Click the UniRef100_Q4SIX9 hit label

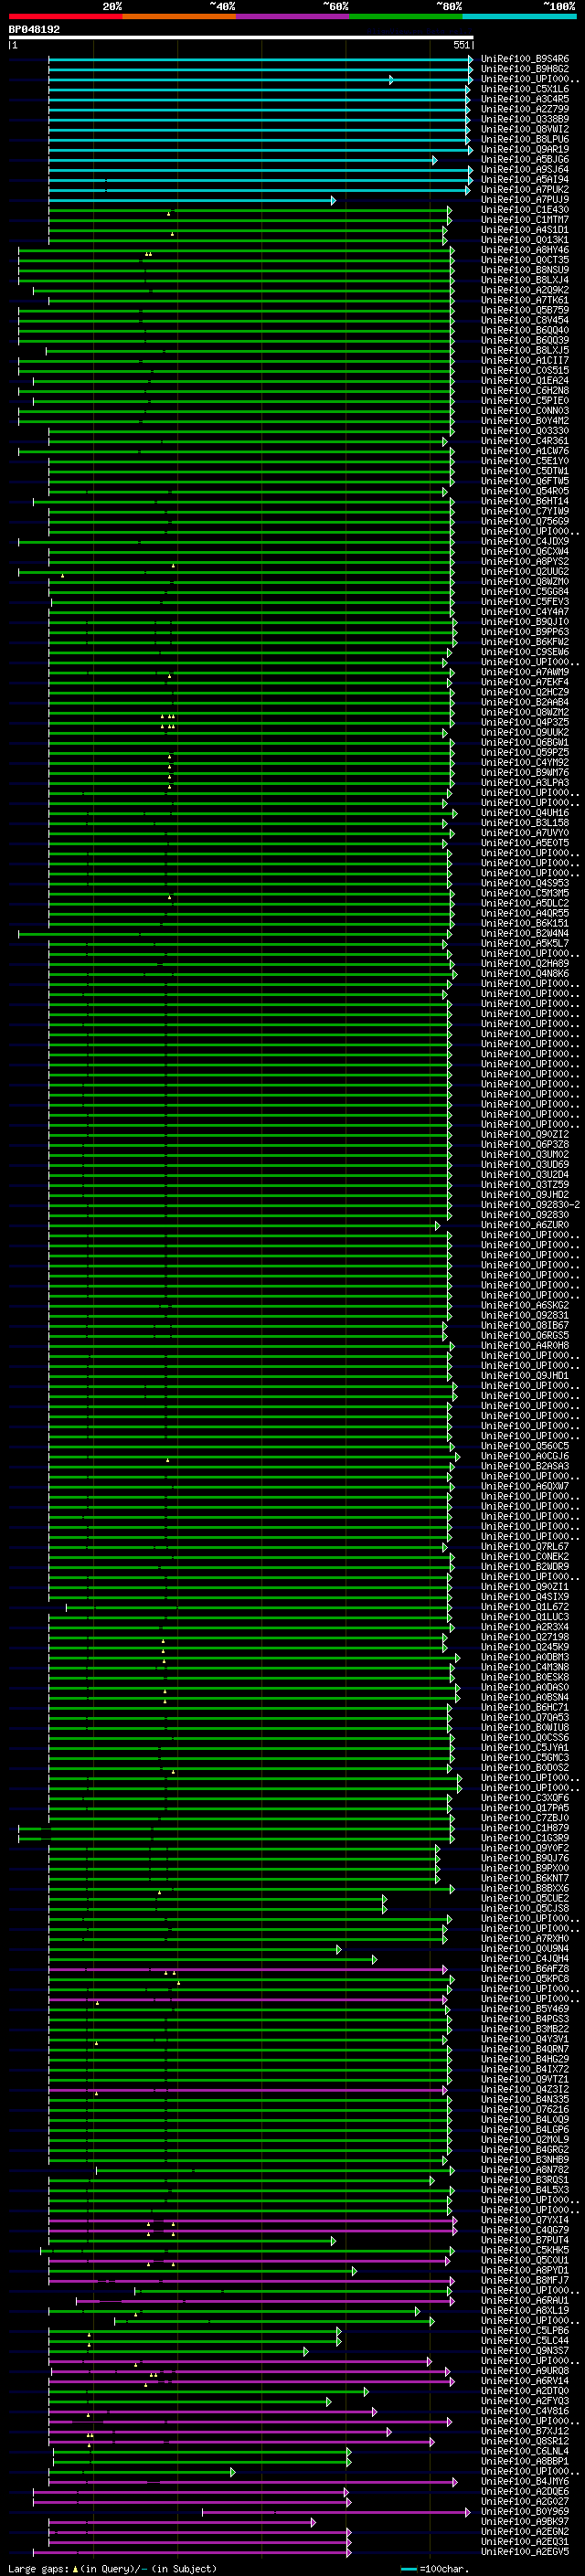pos(525,1597)
